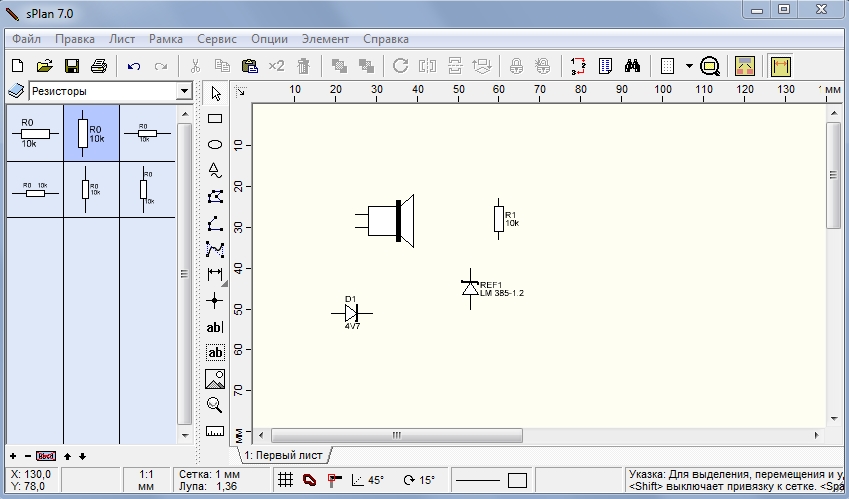Open the Опции menu

click(269, 39)
